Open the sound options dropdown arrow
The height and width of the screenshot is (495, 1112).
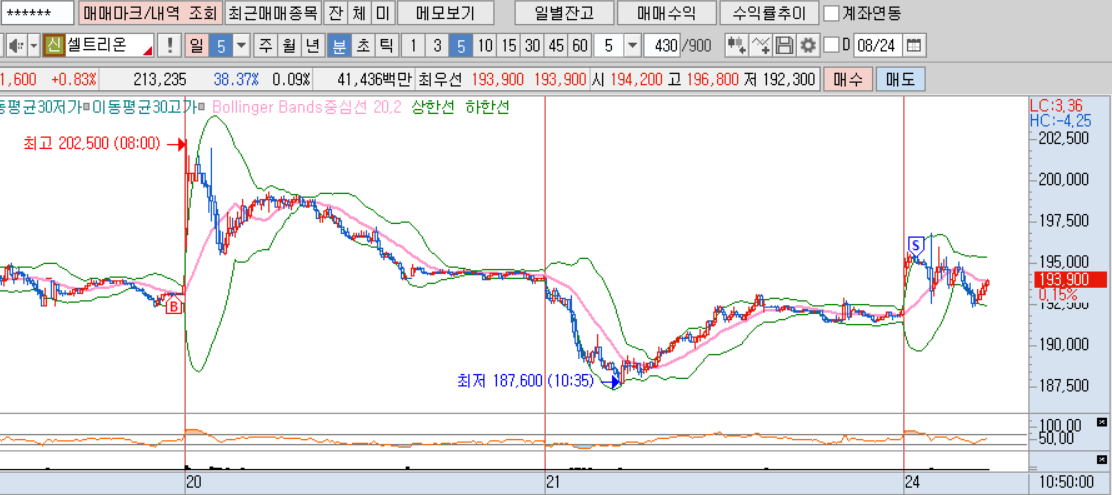coord(33,46)
